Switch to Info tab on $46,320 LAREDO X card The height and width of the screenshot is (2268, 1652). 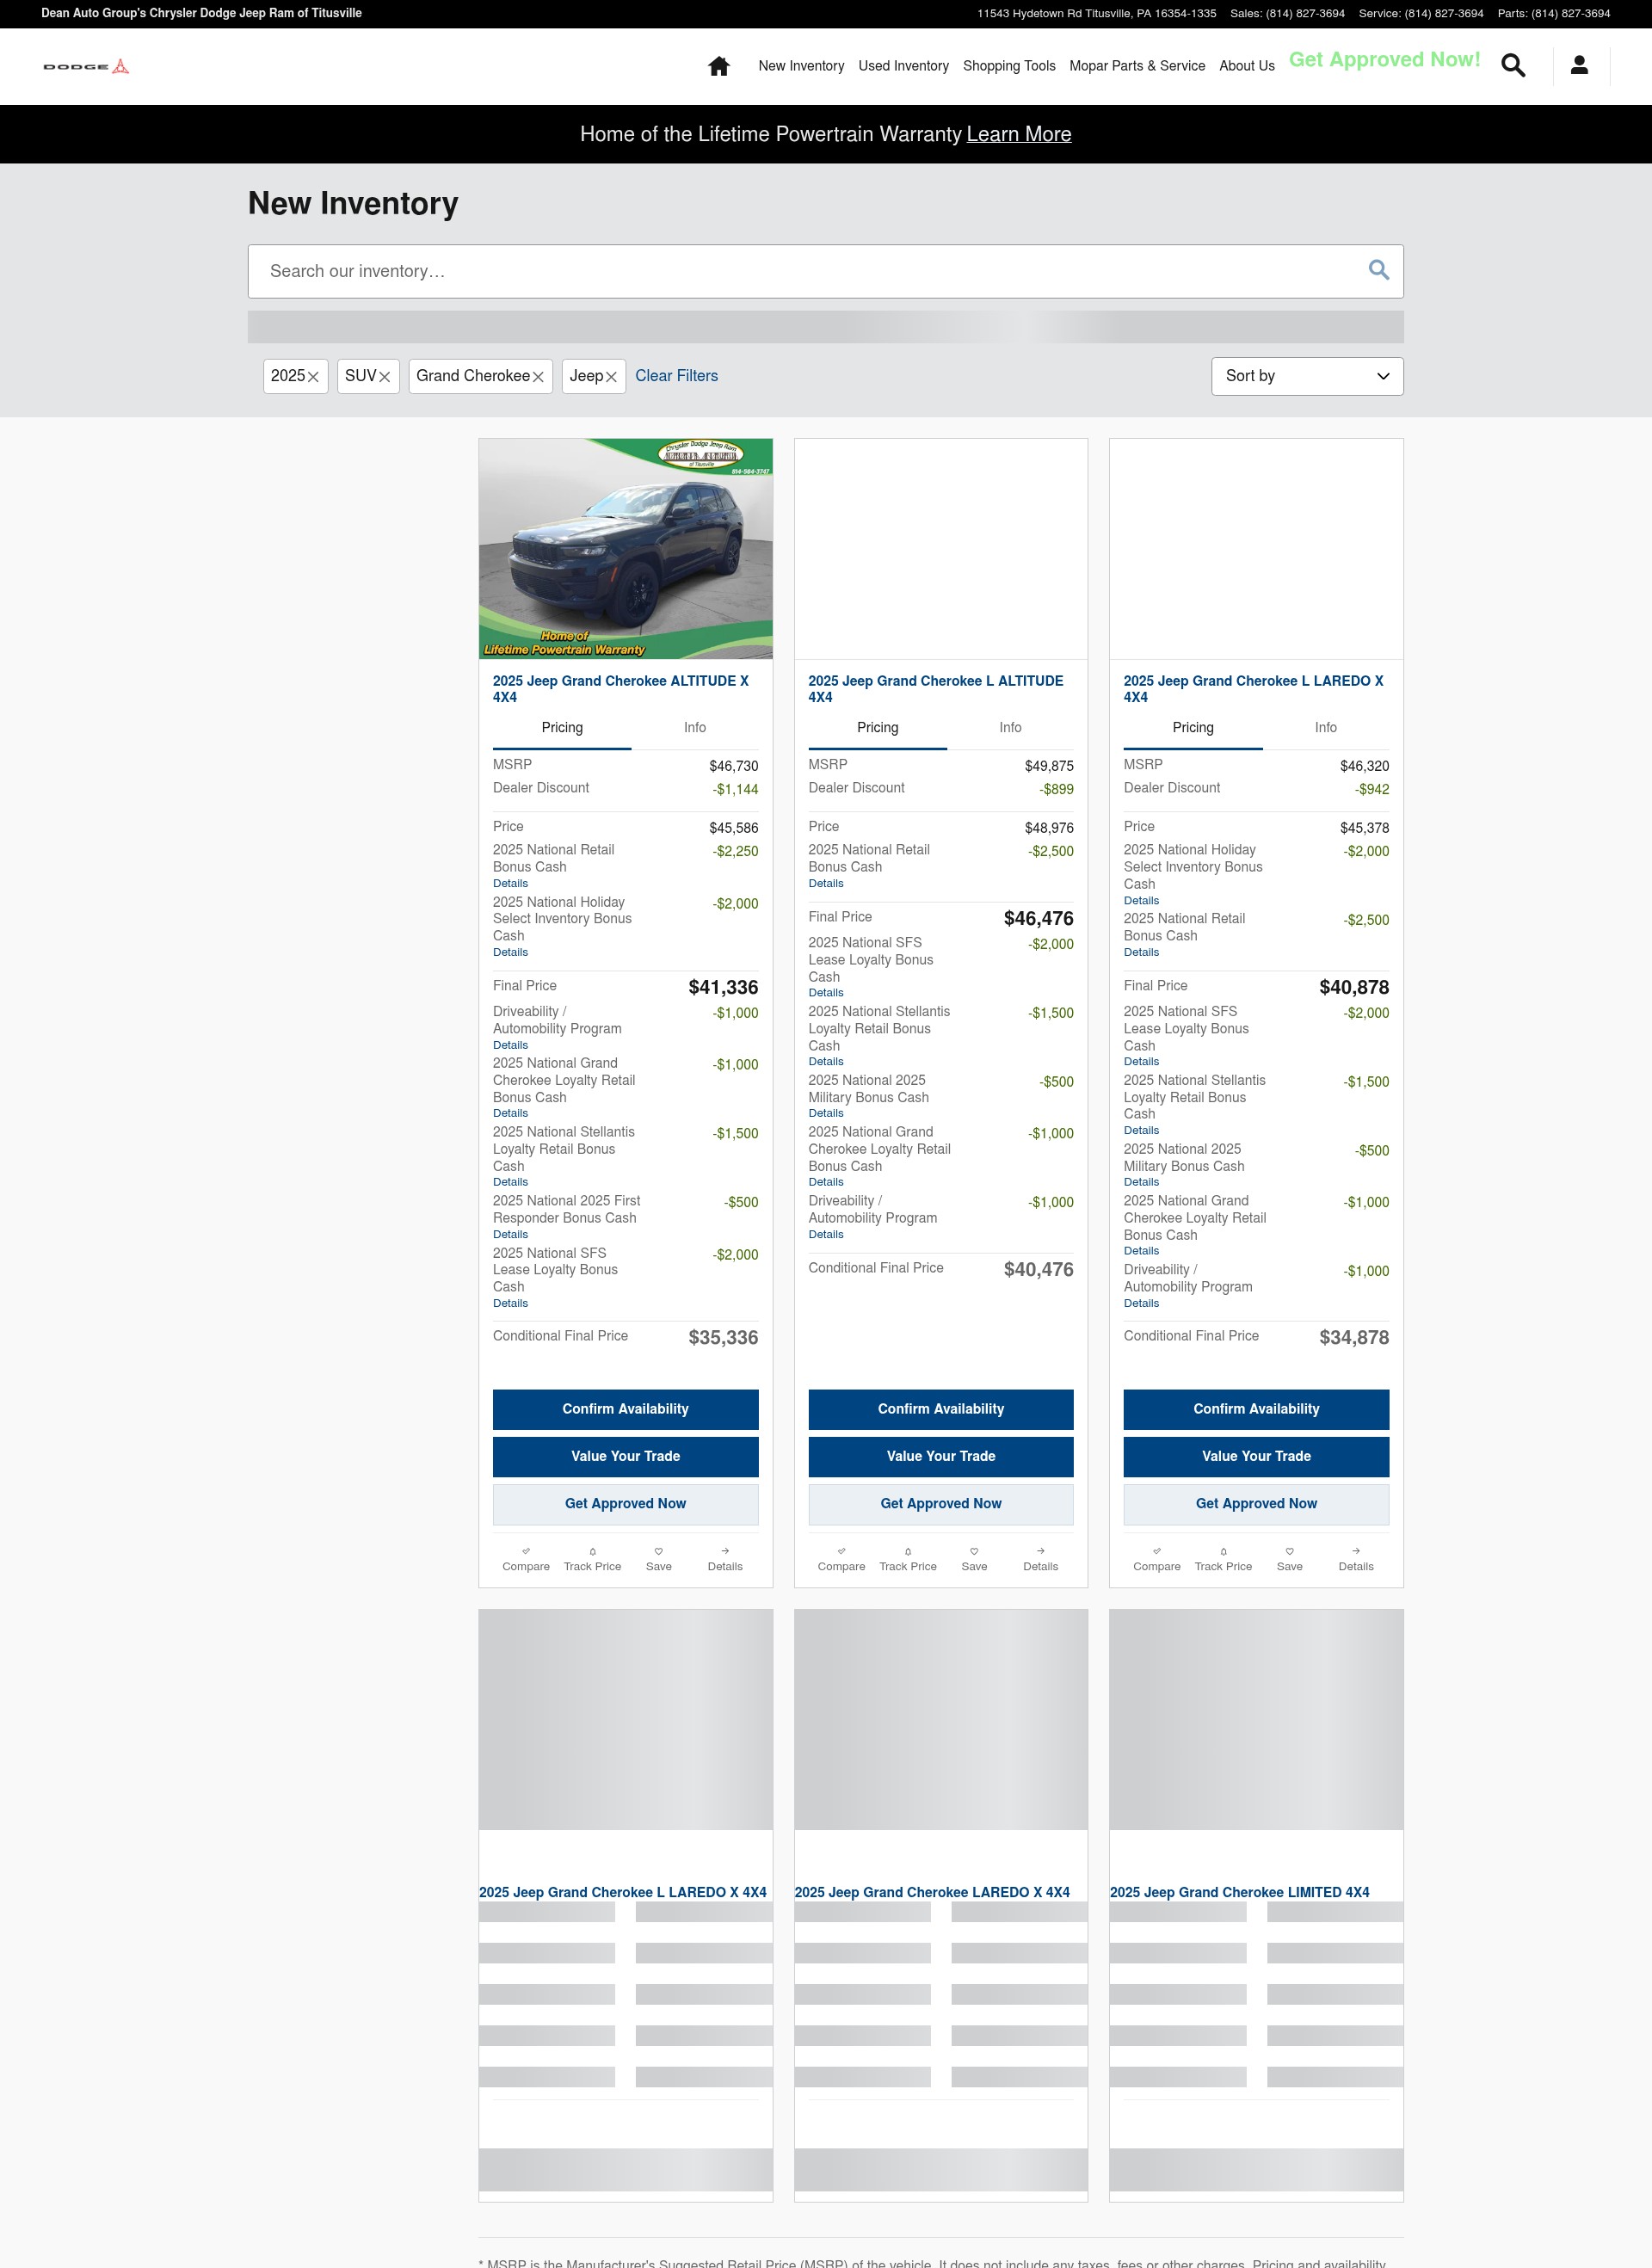pyautogui.click(x=1325, y=728)
